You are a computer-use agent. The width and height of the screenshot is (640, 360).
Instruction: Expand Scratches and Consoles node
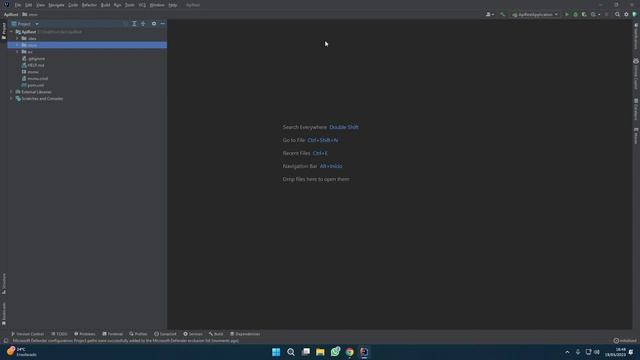11,98
